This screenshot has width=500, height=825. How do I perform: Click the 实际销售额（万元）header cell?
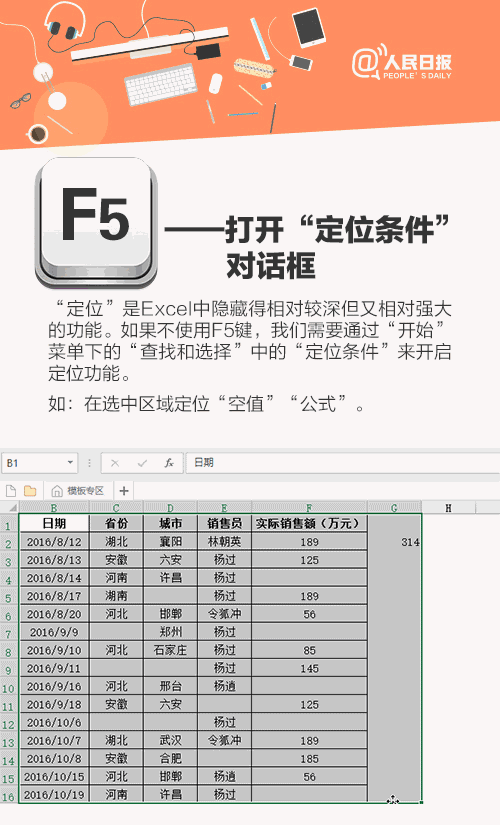(x=309, y=523)
